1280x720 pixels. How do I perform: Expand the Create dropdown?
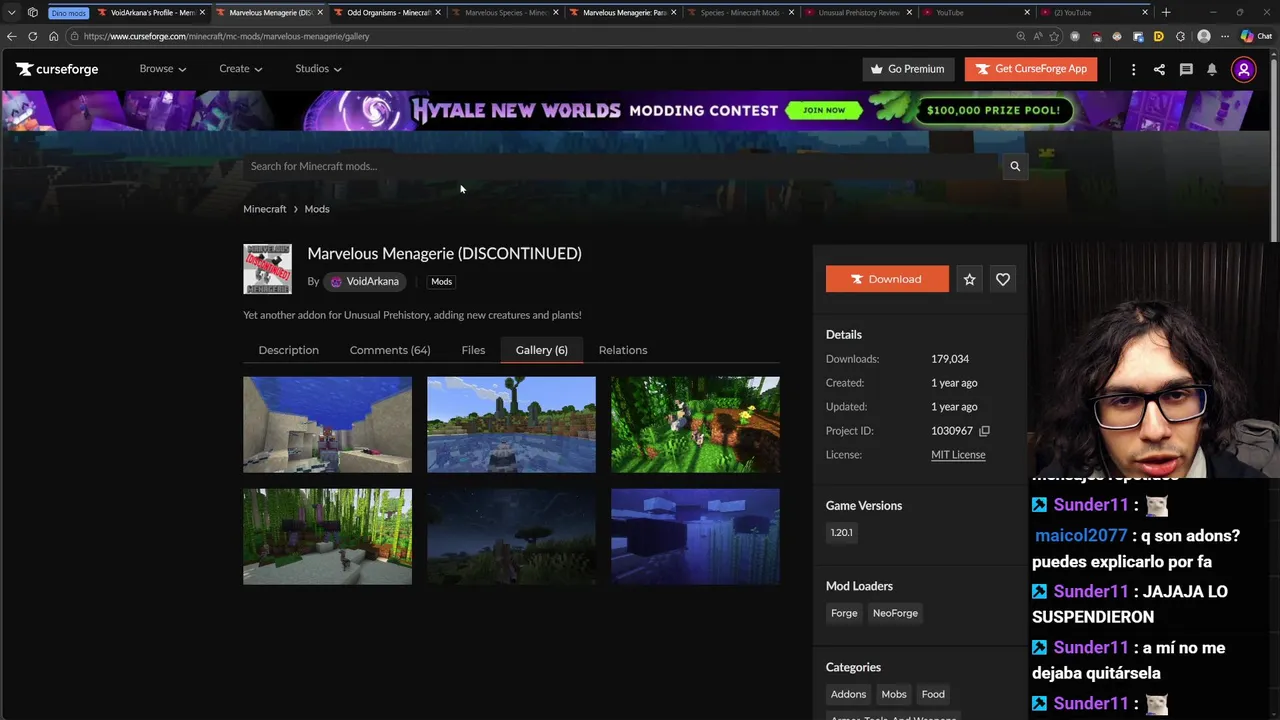(x=241, y=69)
